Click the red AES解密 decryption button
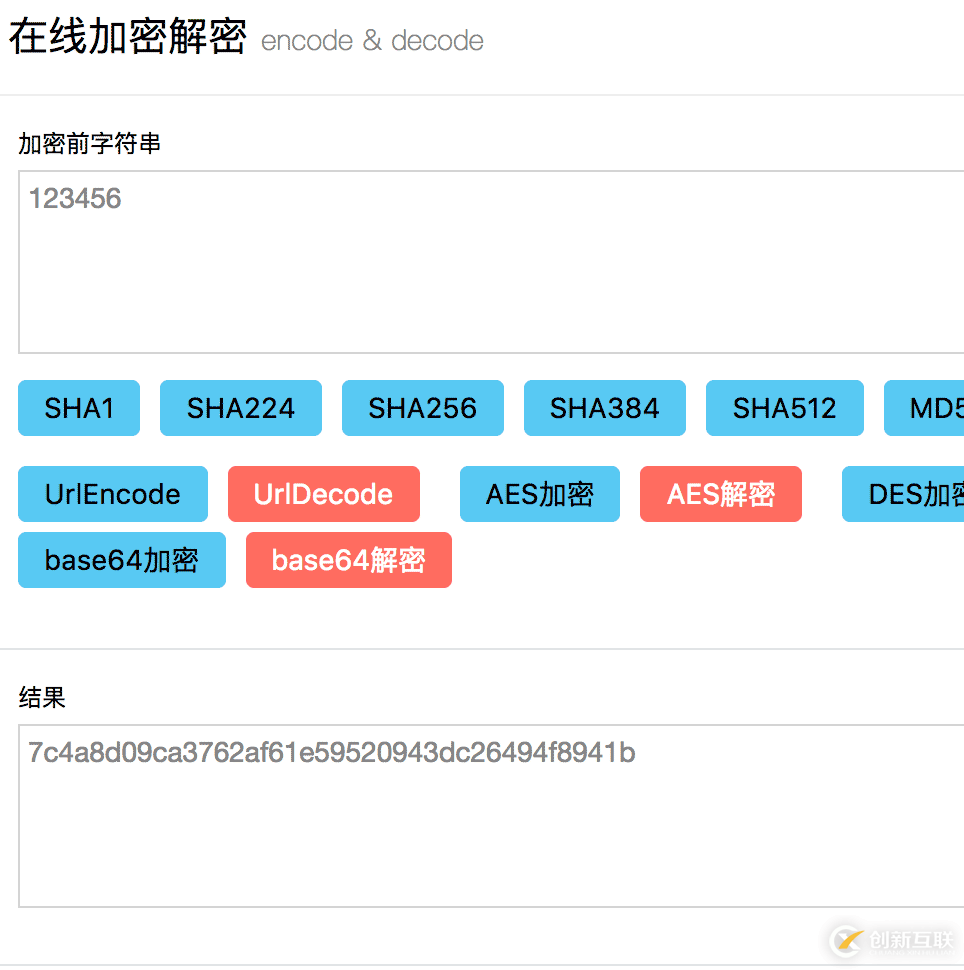This screenshot has height=970, width=964. click(720, 494)
